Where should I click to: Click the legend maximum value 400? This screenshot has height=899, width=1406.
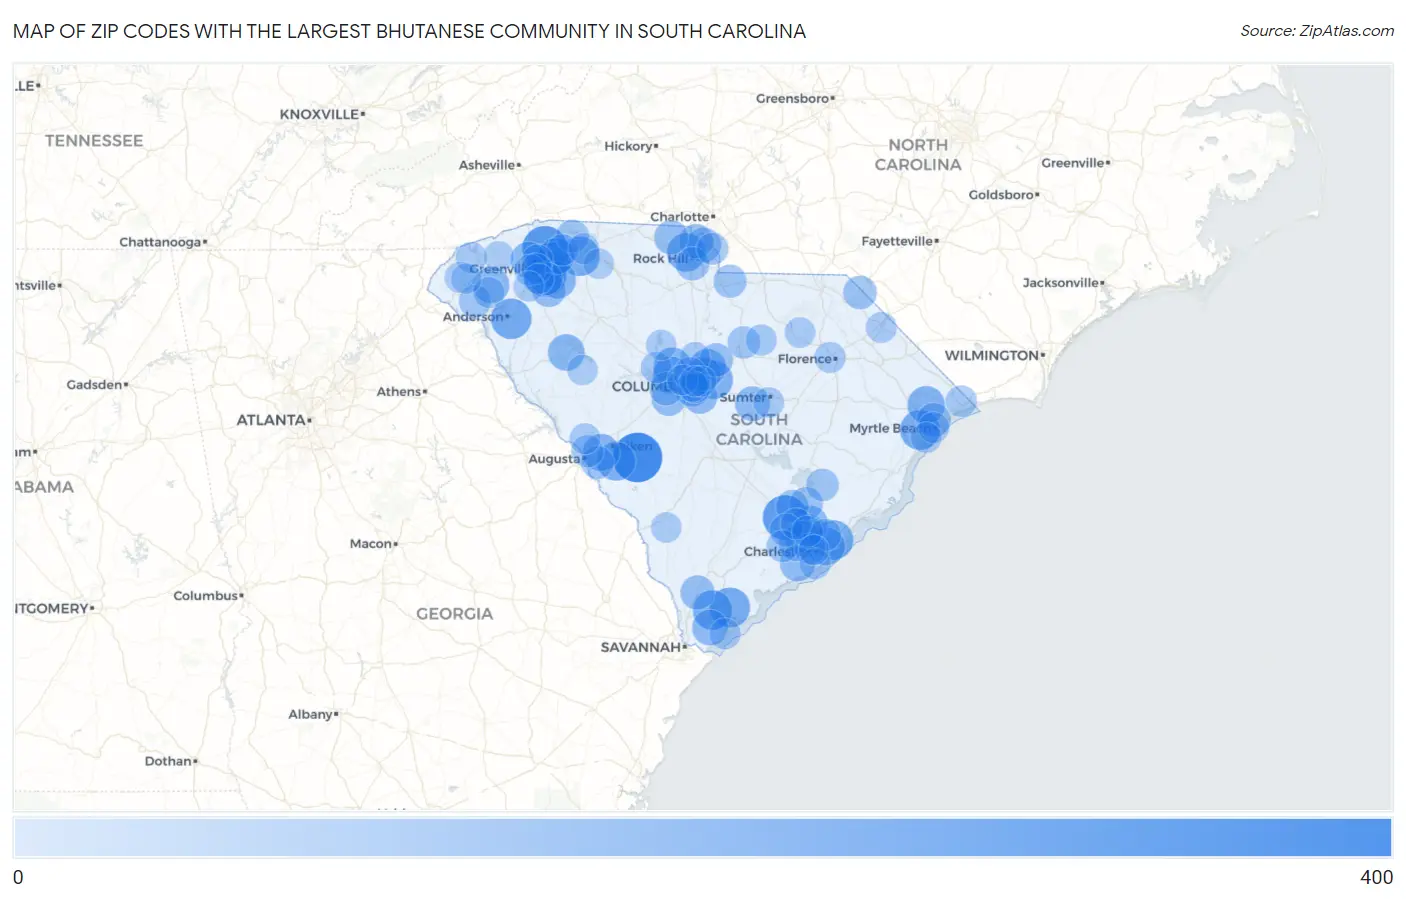1376,877
